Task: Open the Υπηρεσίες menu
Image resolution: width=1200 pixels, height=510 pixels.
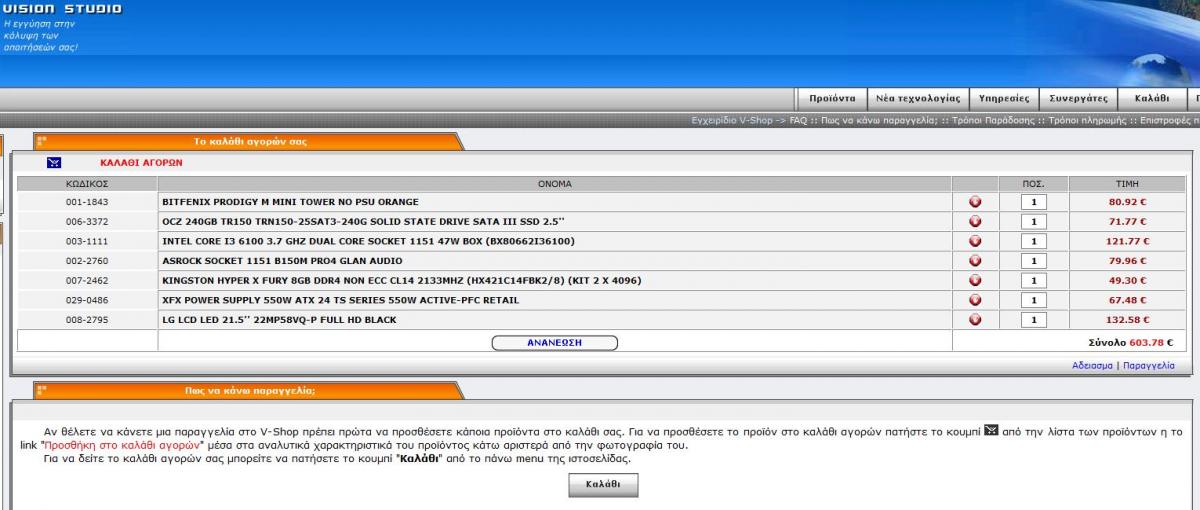Action: [x=1004, y=99]
